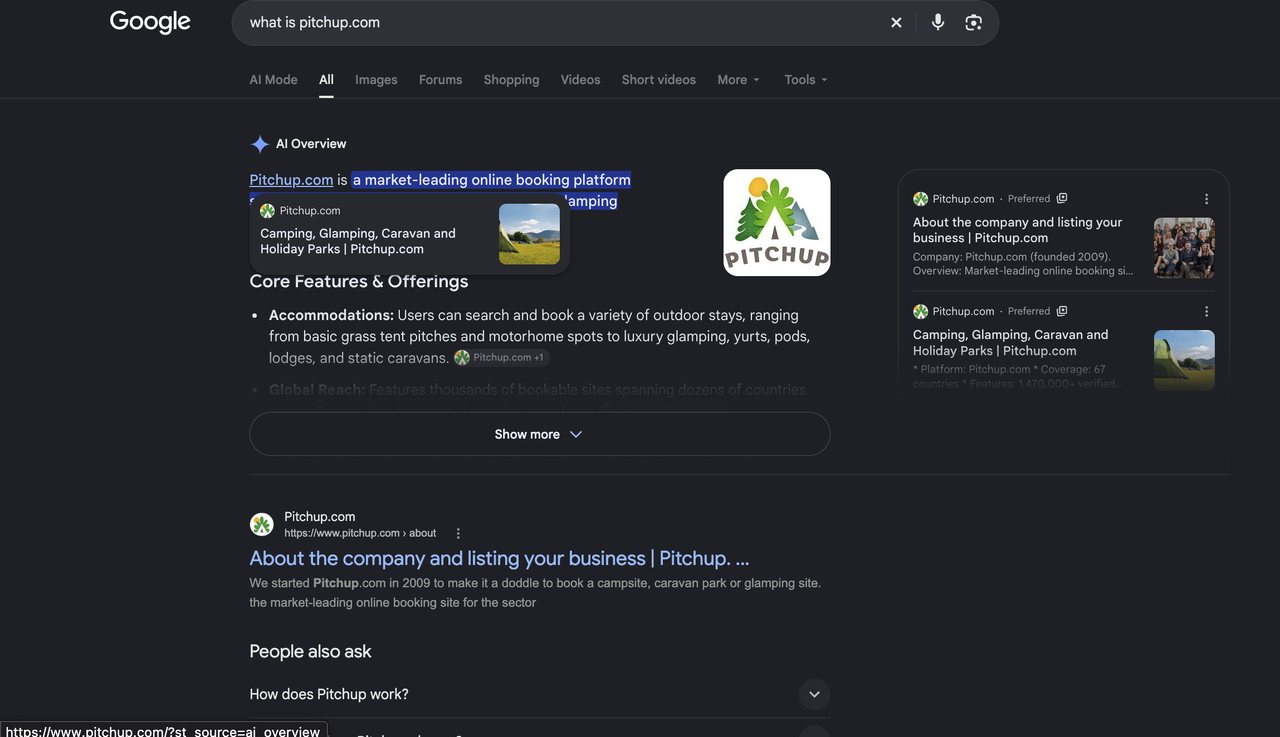Clear the search query with X icon
This screenshot has height=737, width=1280.
pyautogui.click(x=896, y=22)
